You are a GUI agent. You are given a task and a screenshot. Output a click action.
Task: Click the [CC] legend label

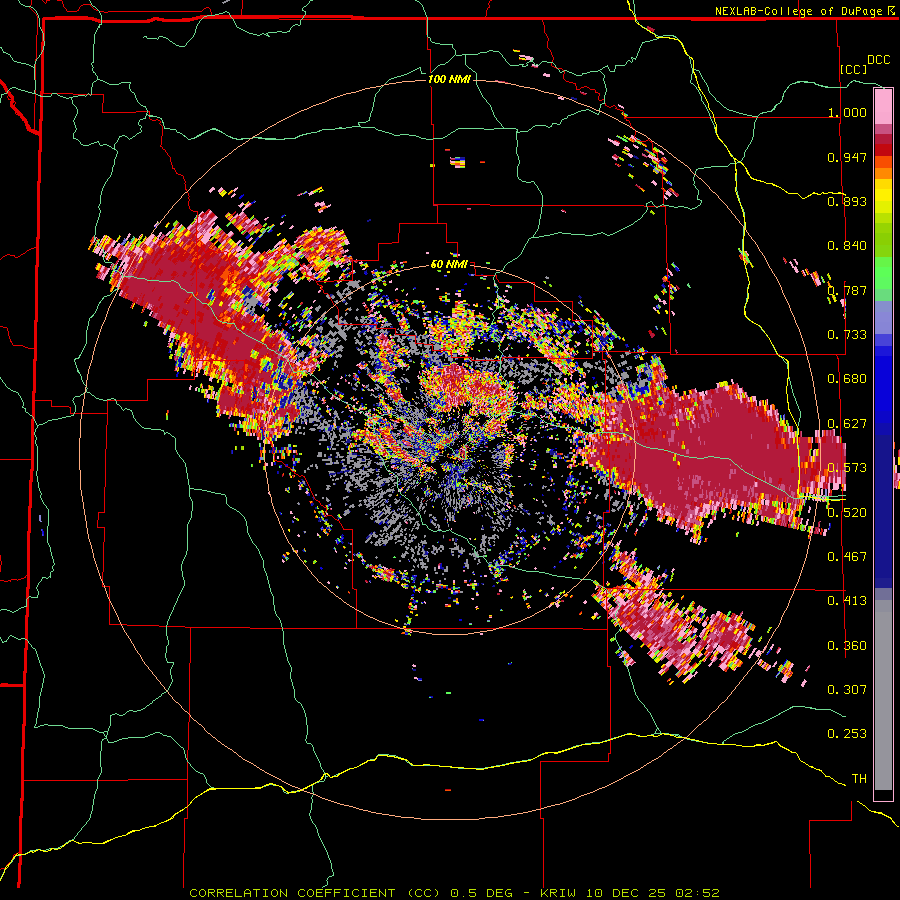pyautogui.click(x=853, y=69)
